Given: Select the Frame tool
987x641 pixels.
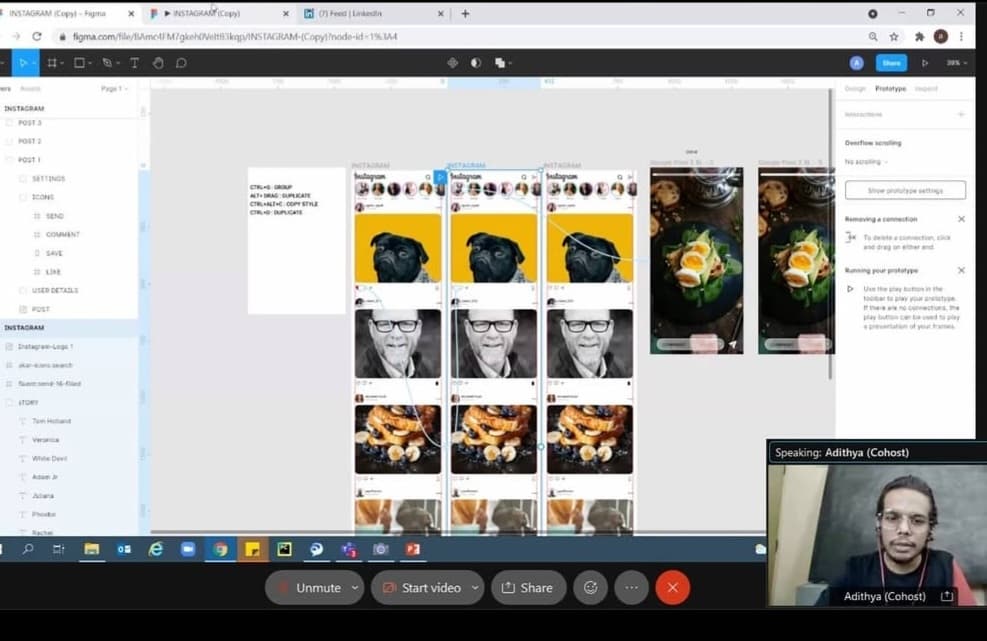Looking at the screenshot, I should tap(52, 63).
